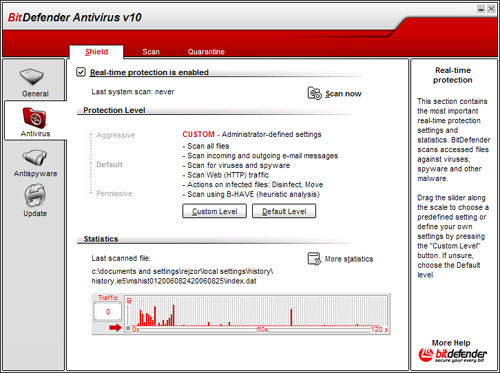Set protection slider to Permissive

point(114,193)
